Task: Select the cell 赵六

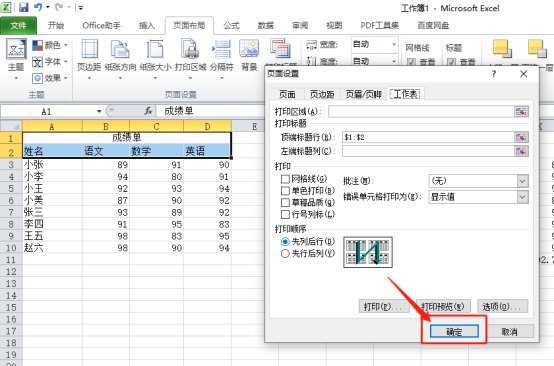Action: tap(52, 248)
